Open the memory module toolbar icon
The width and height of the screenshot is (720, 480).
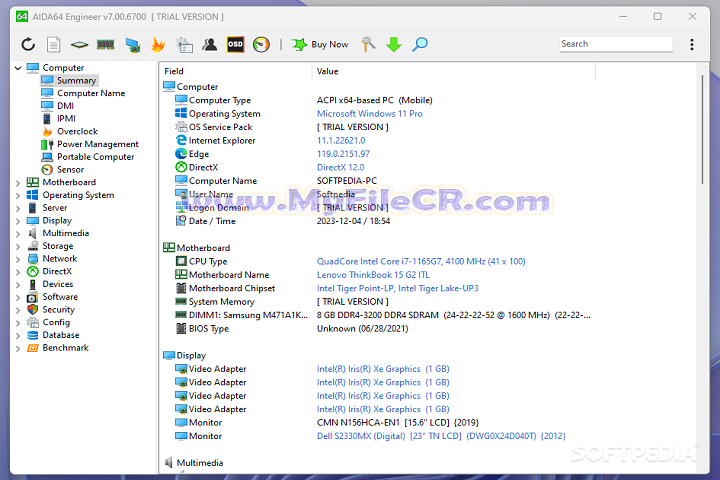point(106,45)
